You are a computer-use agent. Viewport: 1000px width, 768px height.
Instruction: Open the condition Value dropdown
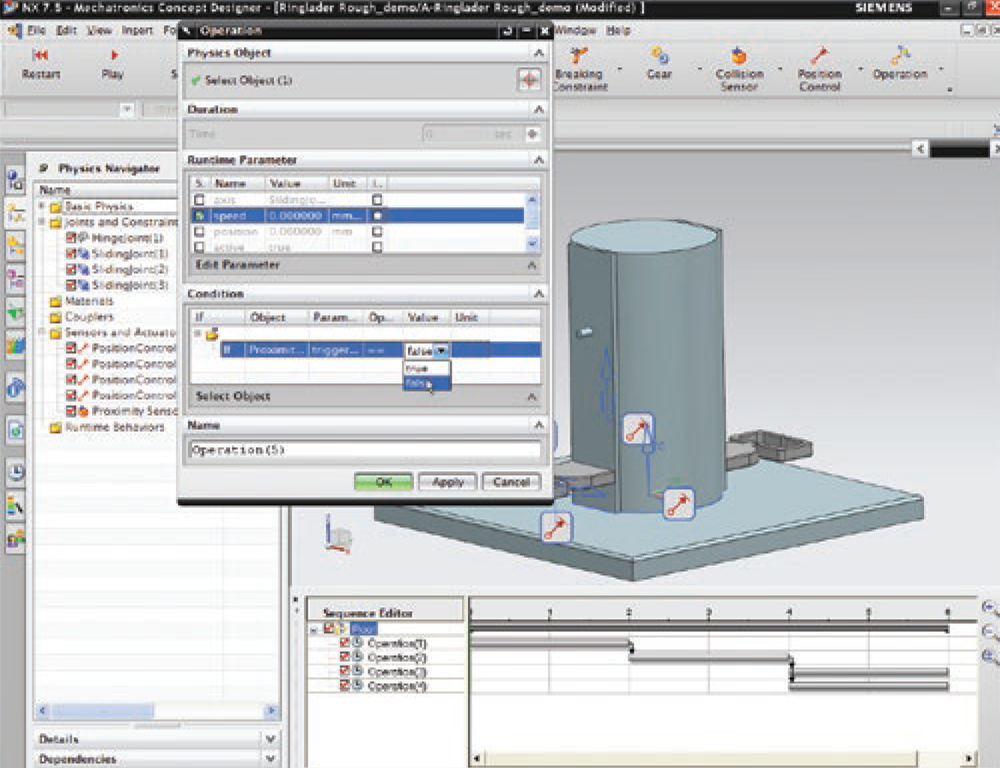(x=442, y=350)
